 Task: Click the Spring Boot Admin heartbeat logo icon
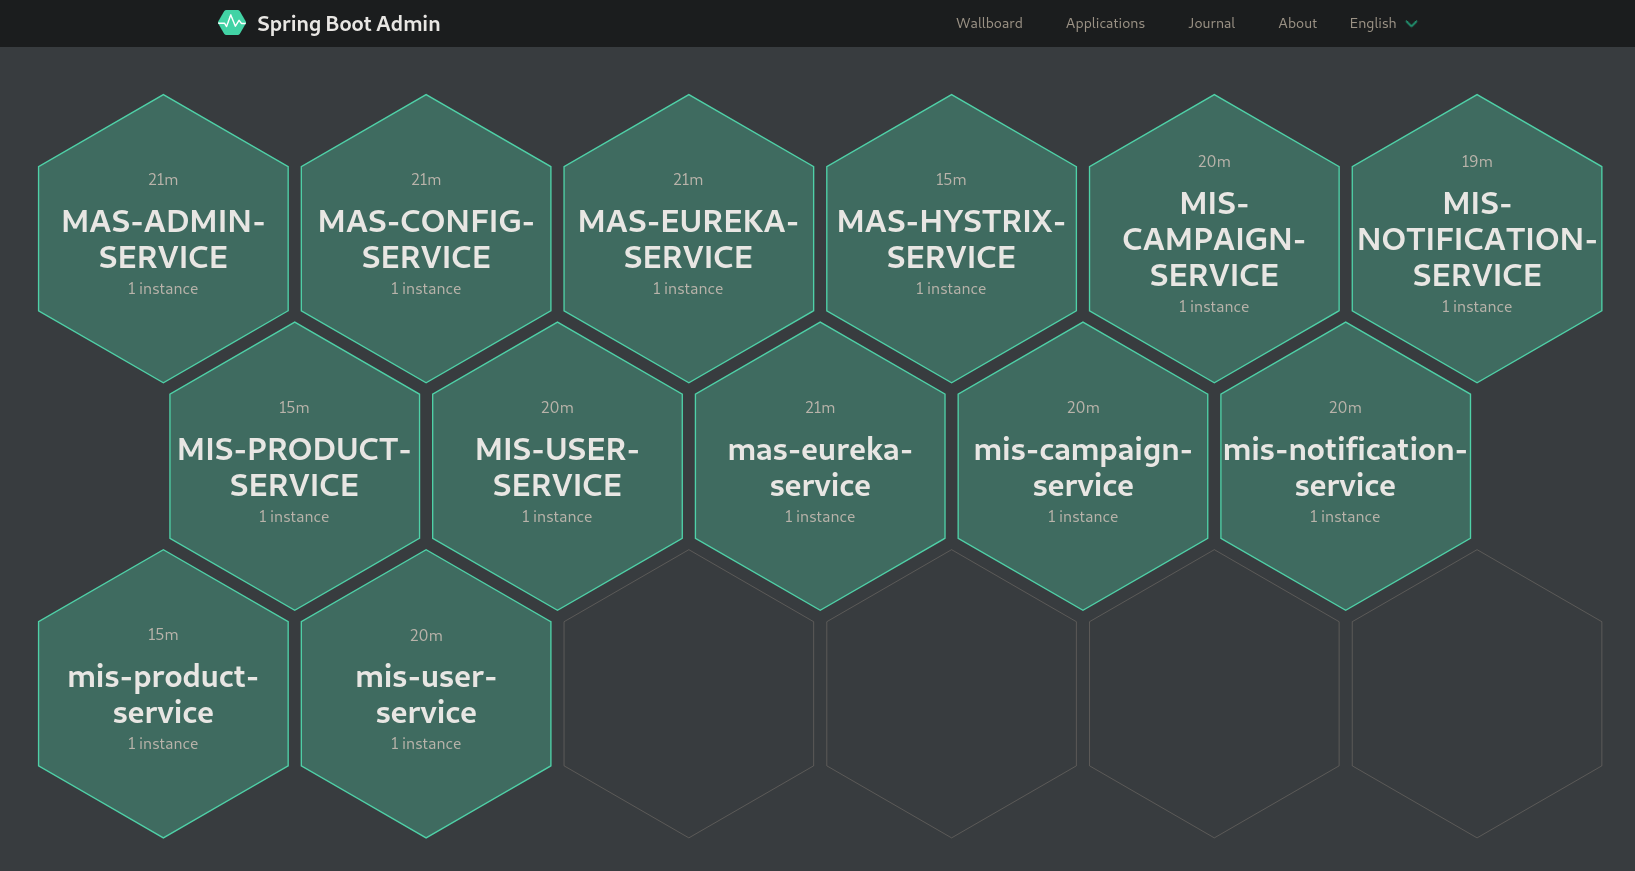click(232, 23)
